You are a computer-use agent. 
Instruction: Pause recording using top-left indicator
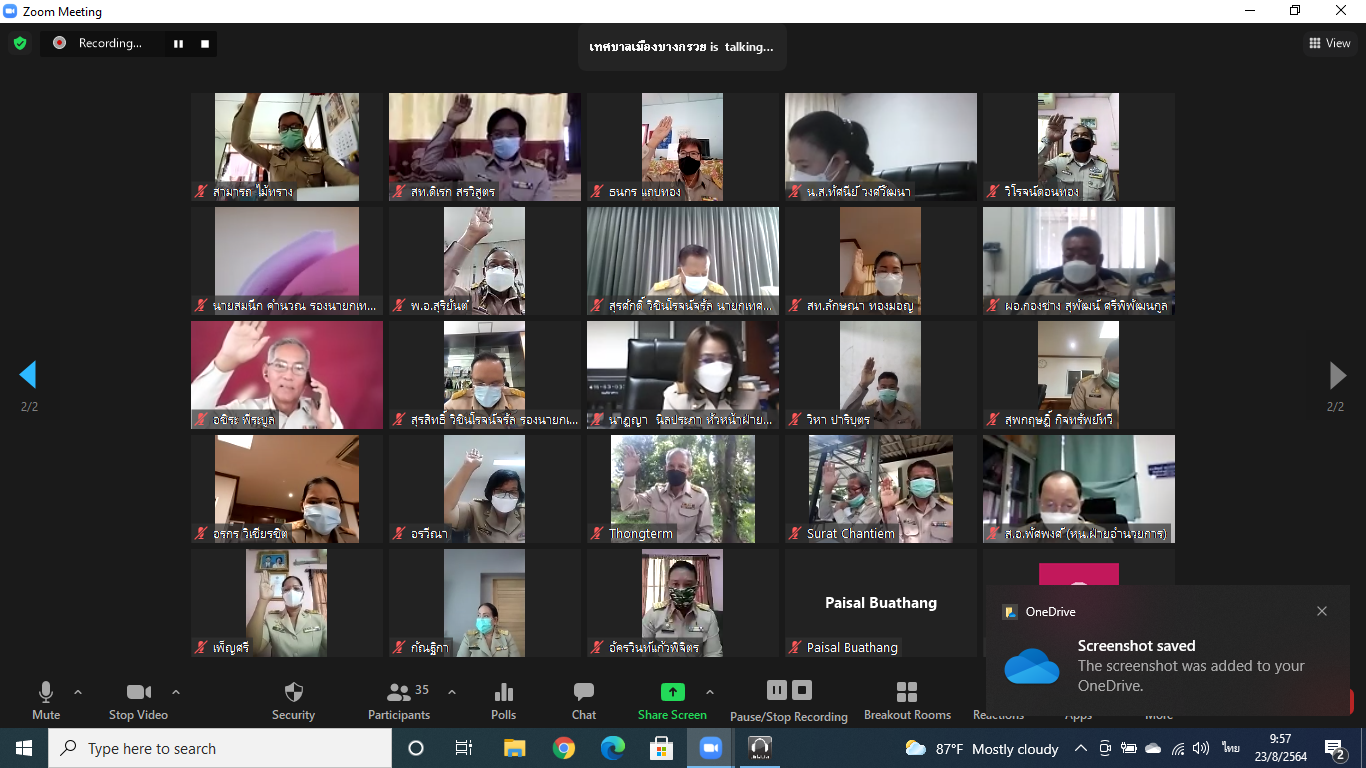tap(179, 43)
